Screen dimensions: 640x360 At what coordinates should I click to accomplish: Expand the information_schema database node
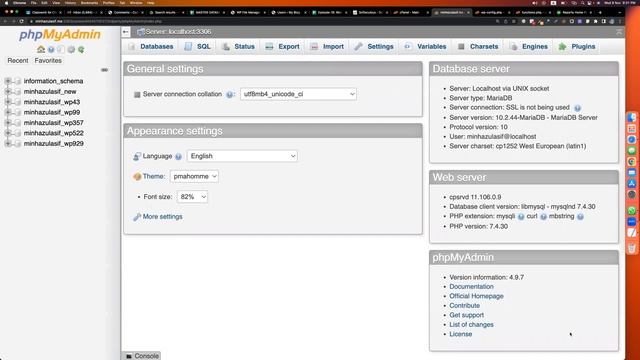point(8,81)
